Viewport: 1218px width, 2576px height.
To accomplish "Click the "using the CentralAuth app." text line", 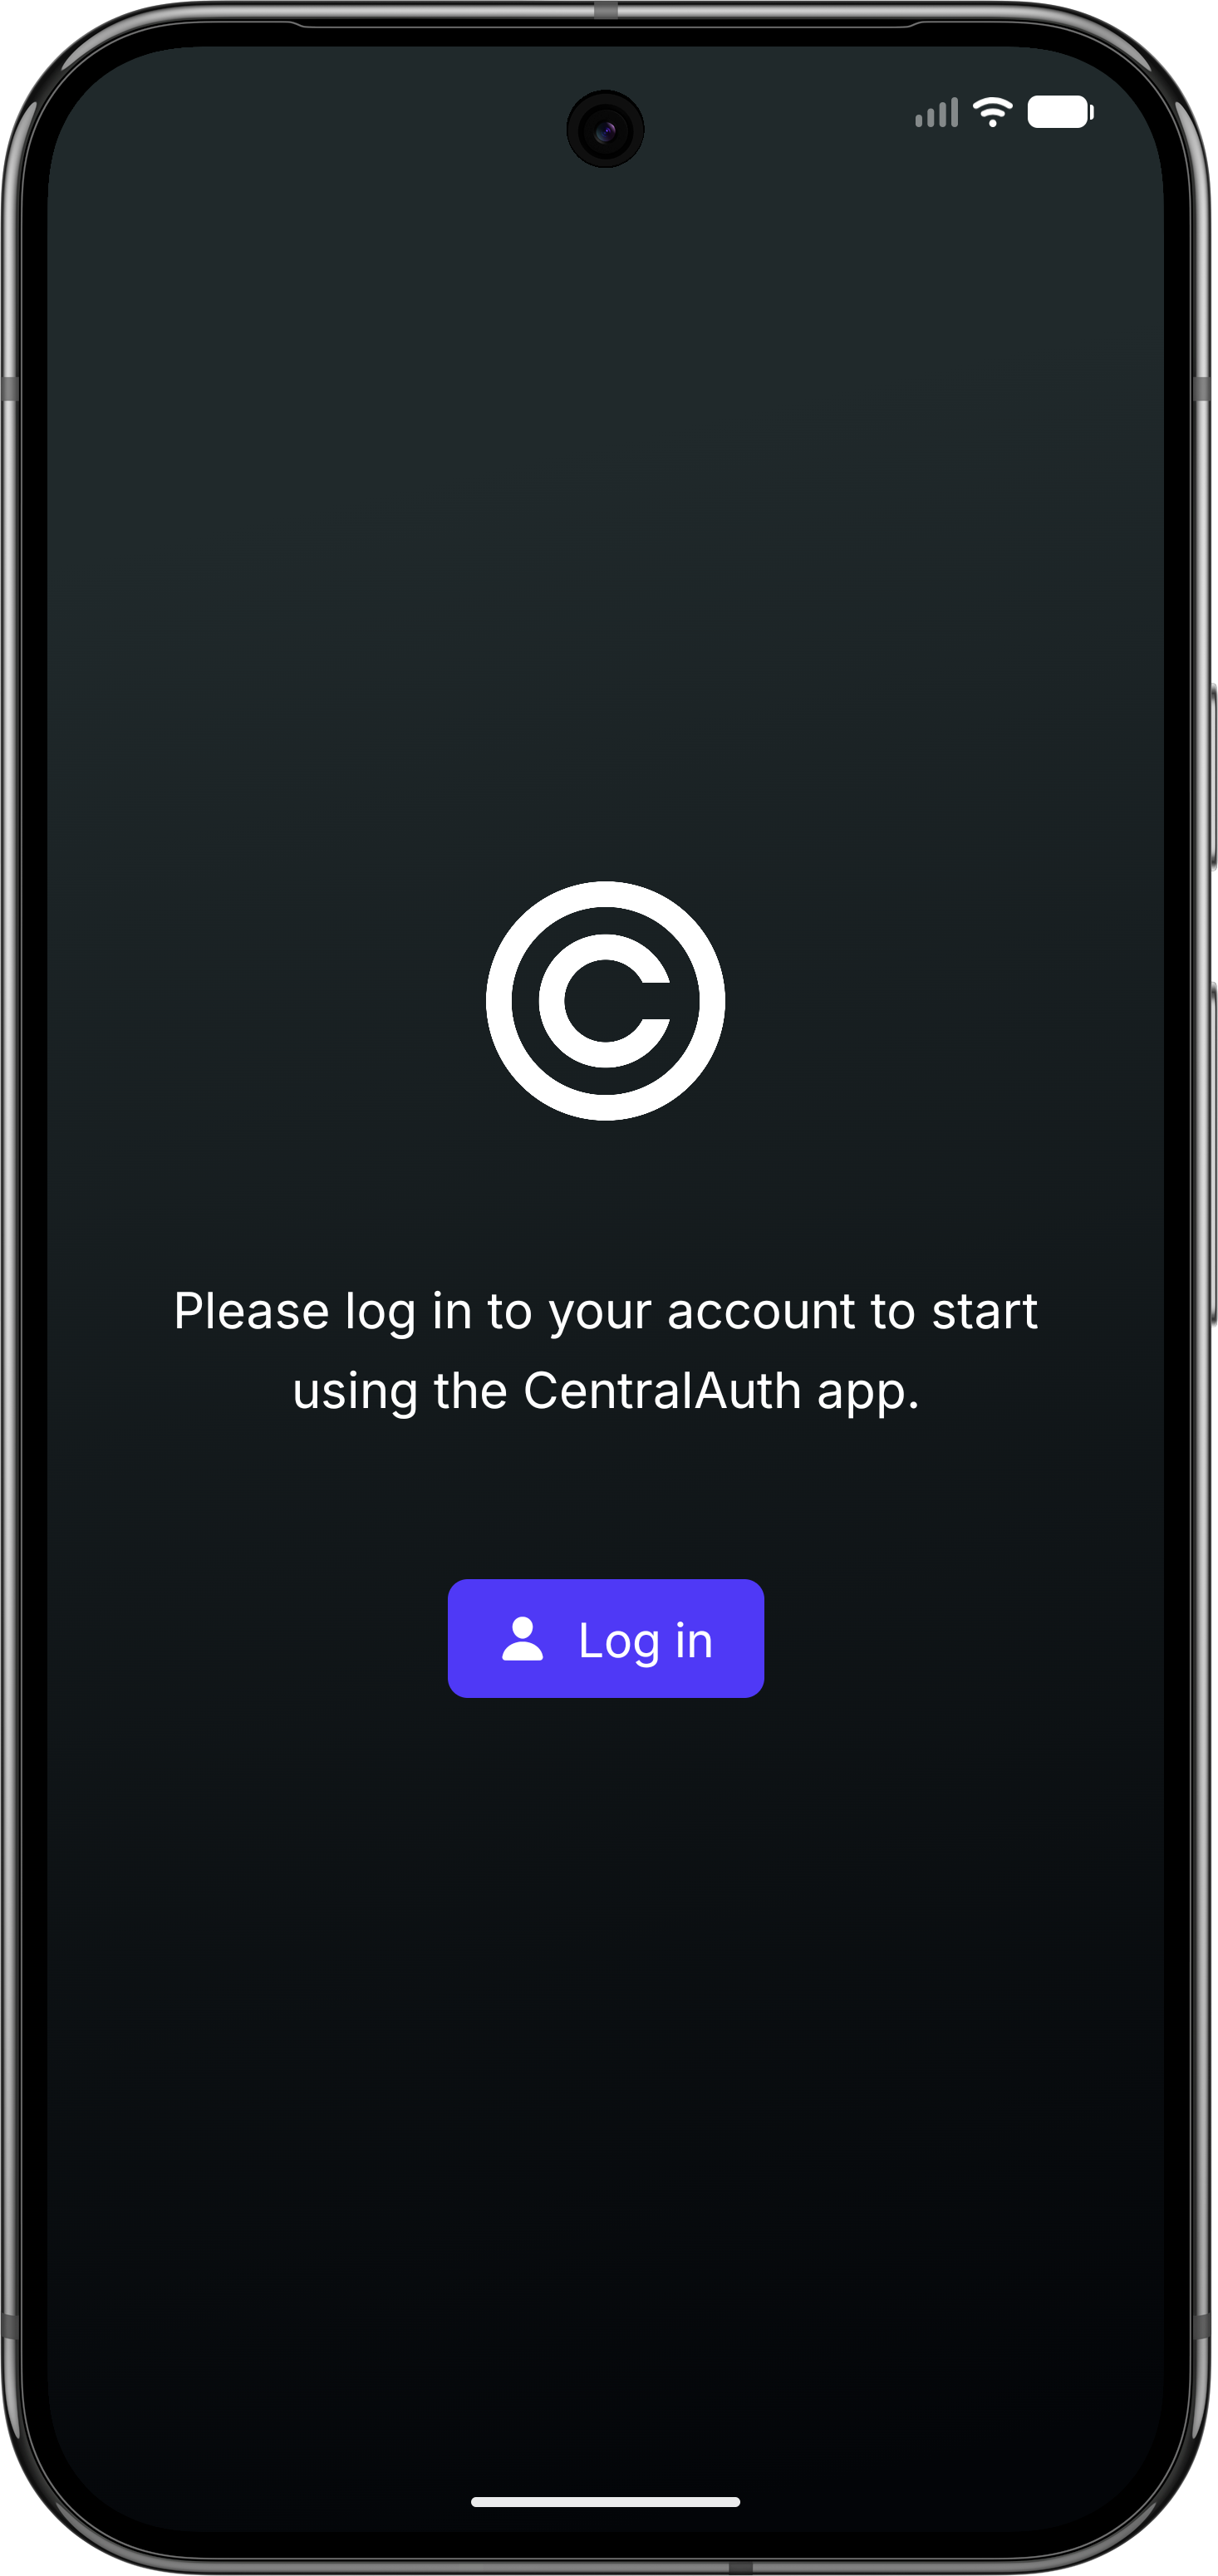I will pos(606,1392).
